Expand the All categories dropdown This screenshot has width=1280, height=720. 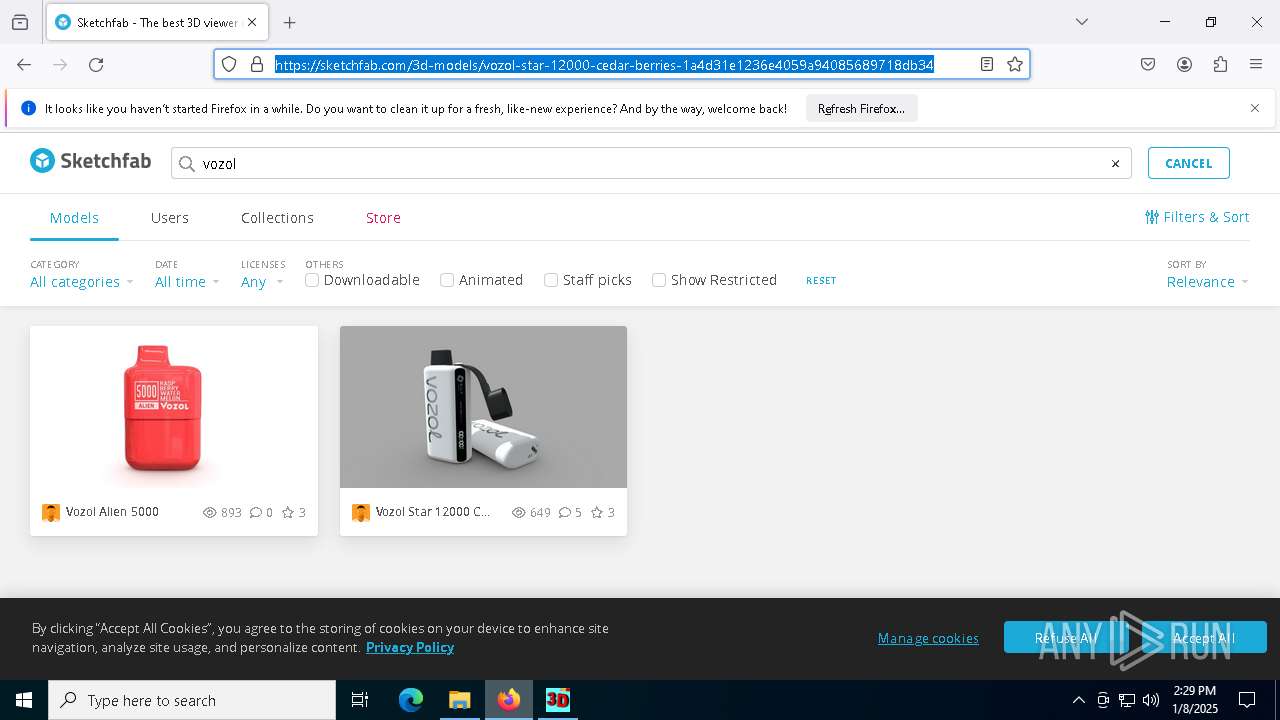click(81, 282)
